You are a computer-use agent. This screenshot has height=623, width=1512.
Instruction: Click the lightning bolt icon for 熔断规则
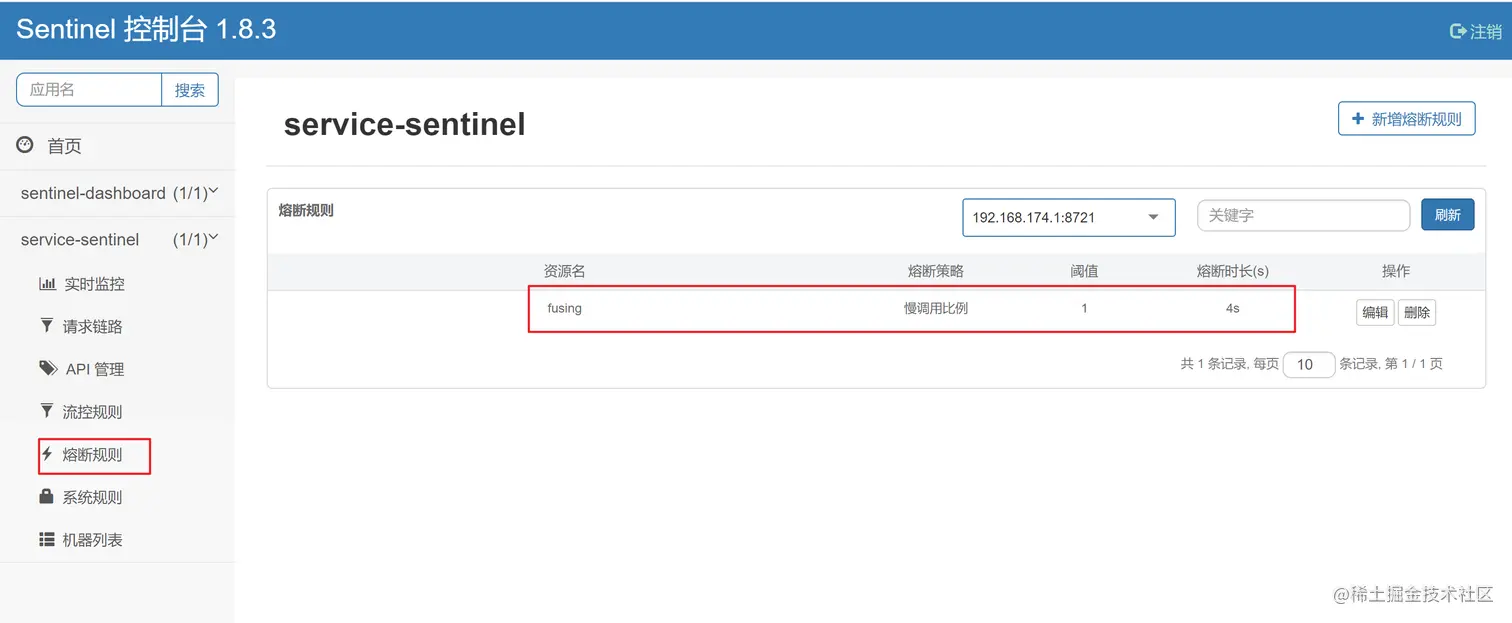pyautogui.click(x=46, y=454)
